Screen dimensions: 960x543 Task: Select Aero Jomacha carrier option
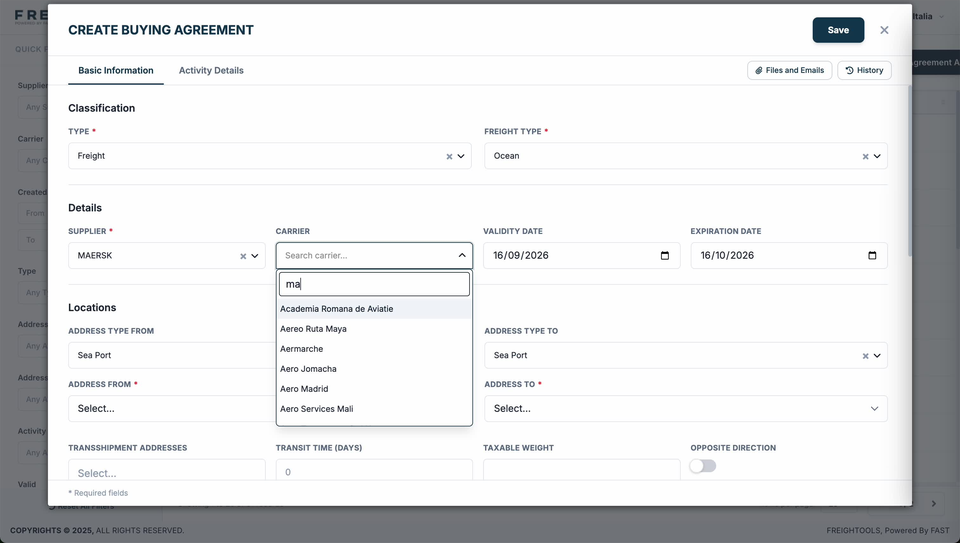[374, 369]
